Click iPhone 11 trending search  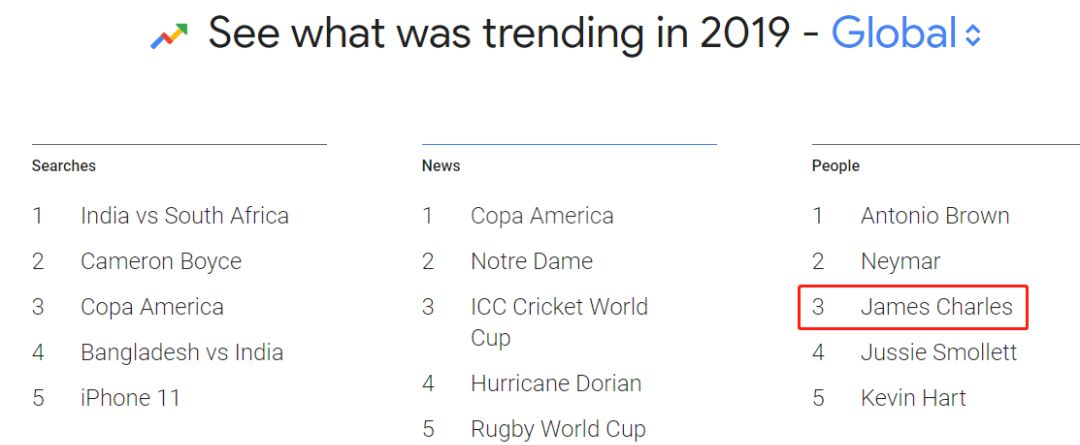[130, 398]
